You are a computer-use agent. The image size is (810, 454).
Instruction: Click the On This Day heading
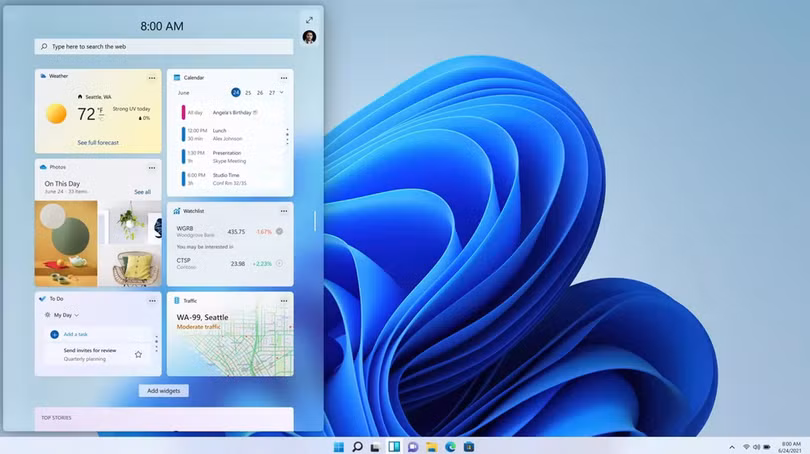(62, 183)
